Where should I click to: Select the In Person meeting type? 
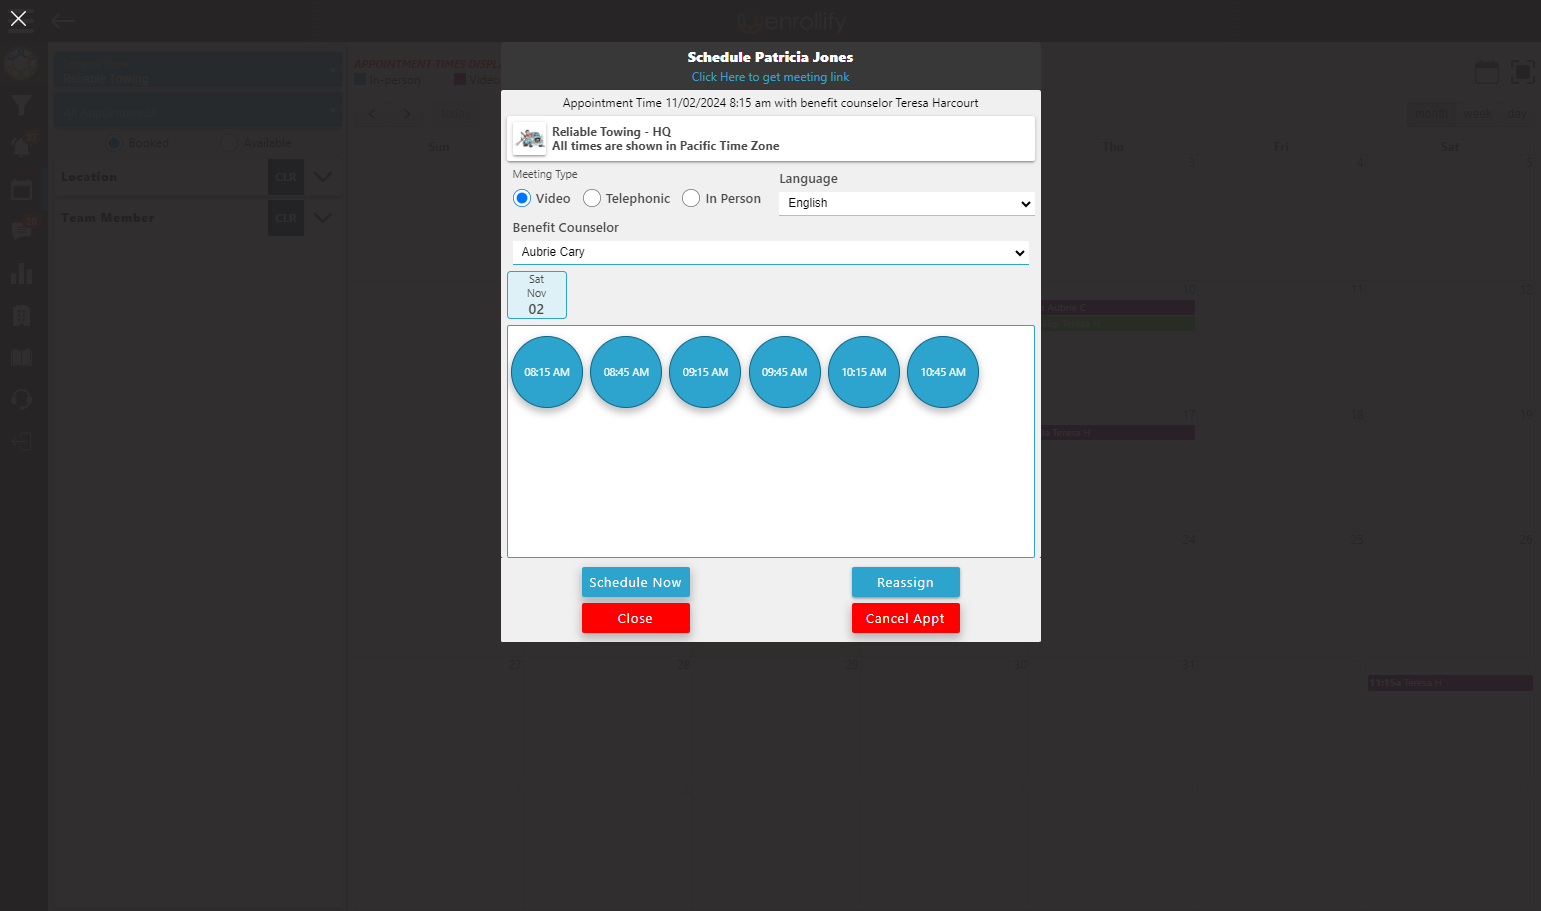pos(691,198)
